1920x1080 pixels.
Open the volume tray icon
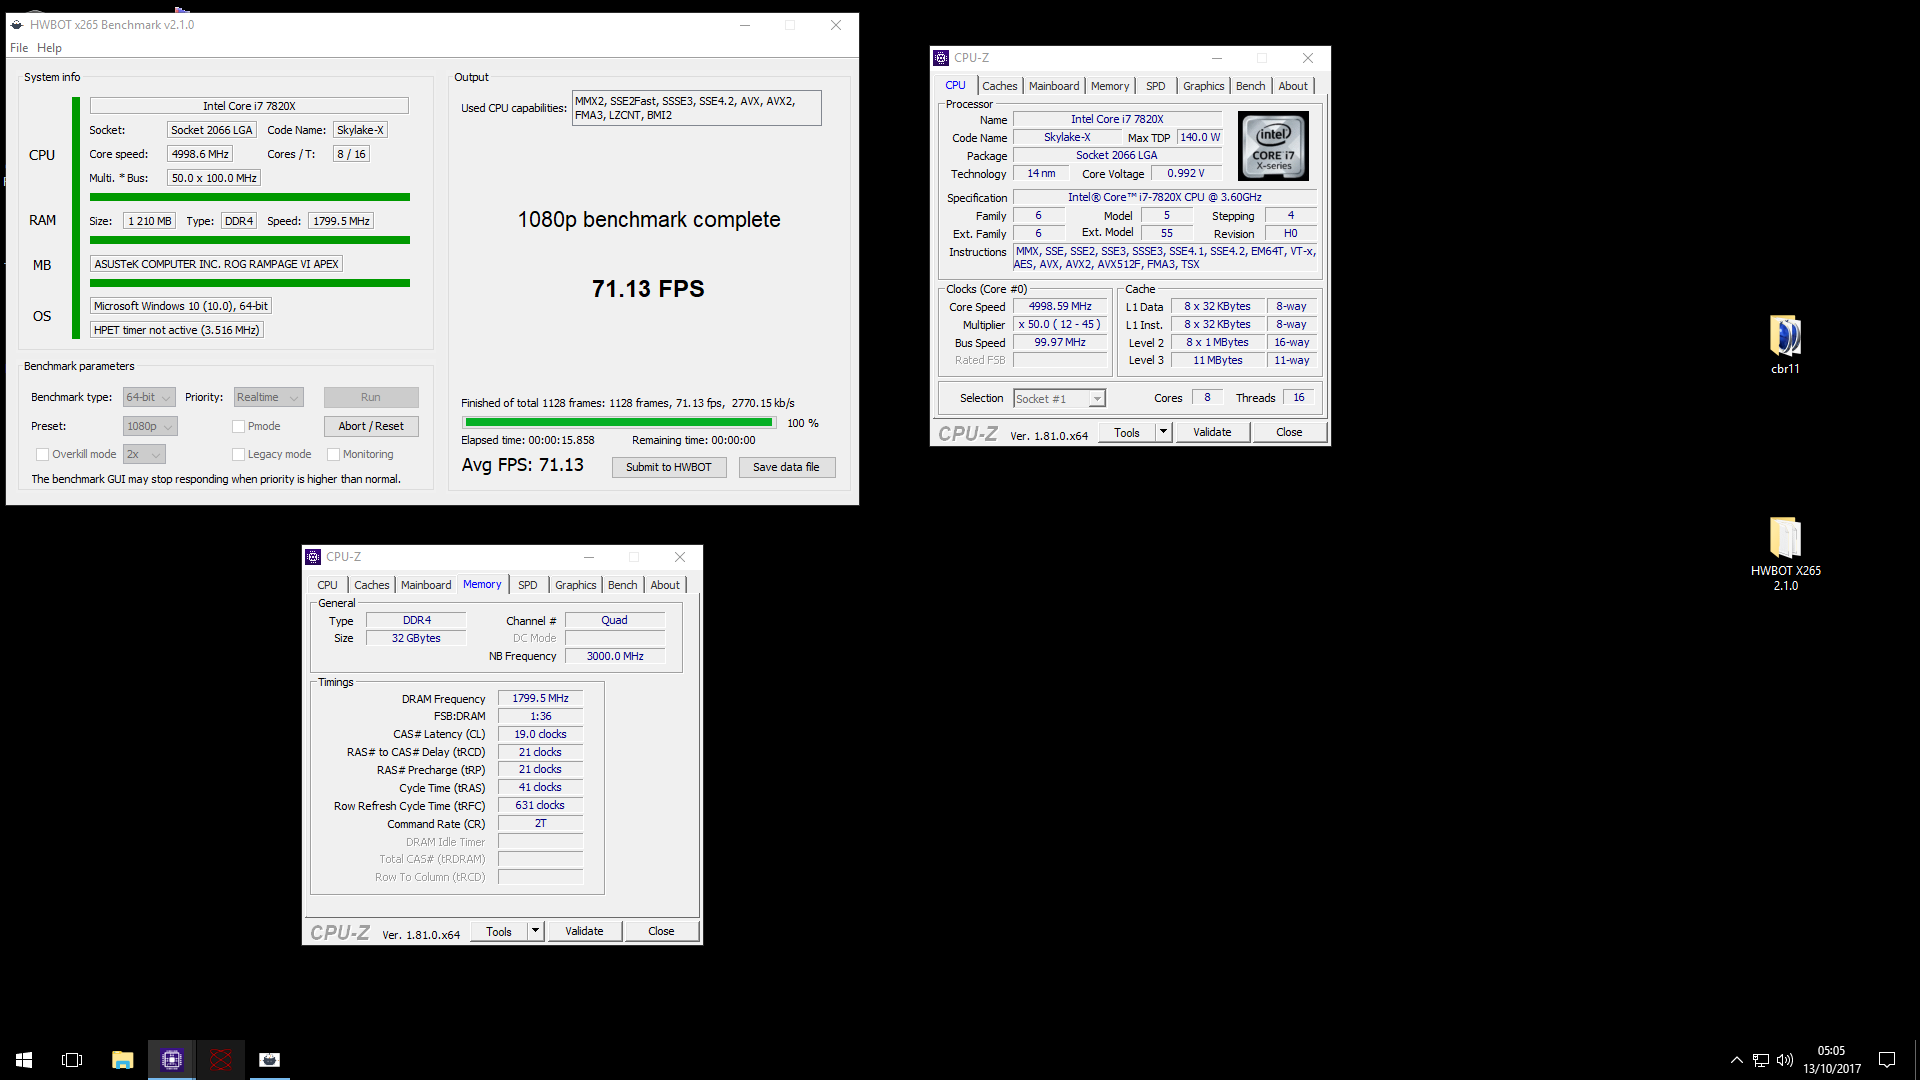tap(1785, 1060)
